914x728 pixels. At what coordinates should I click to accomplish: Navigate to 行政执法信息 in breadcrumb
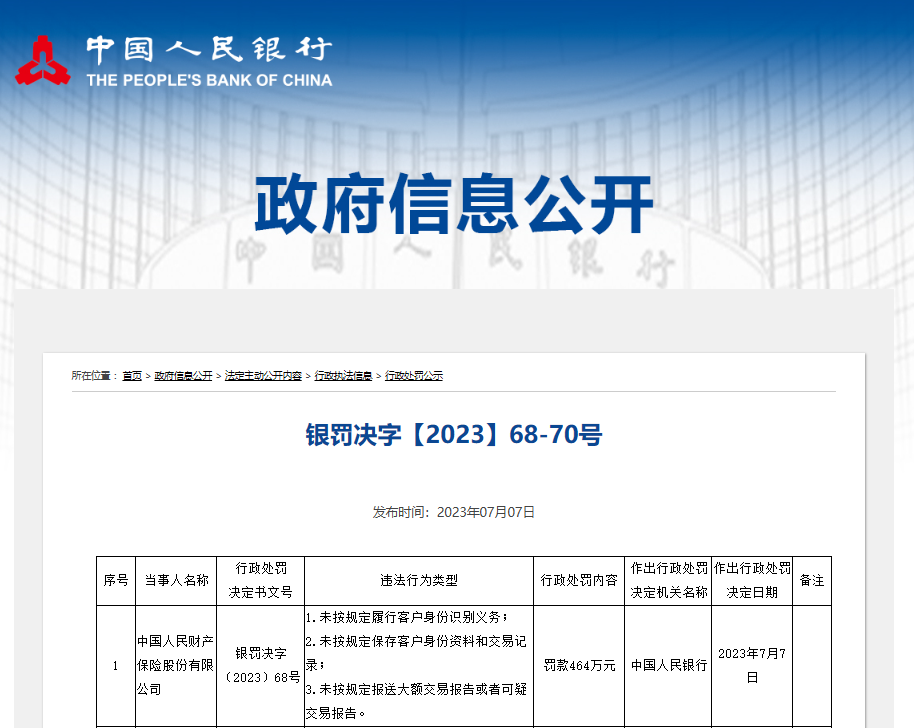(x=343, y=376)
